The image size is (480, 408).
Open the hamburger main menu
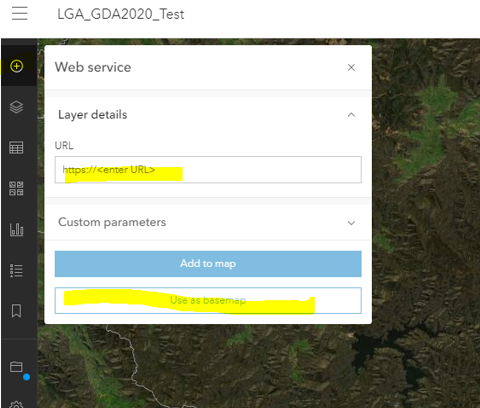pyautogui.click(x=20, y=13)
